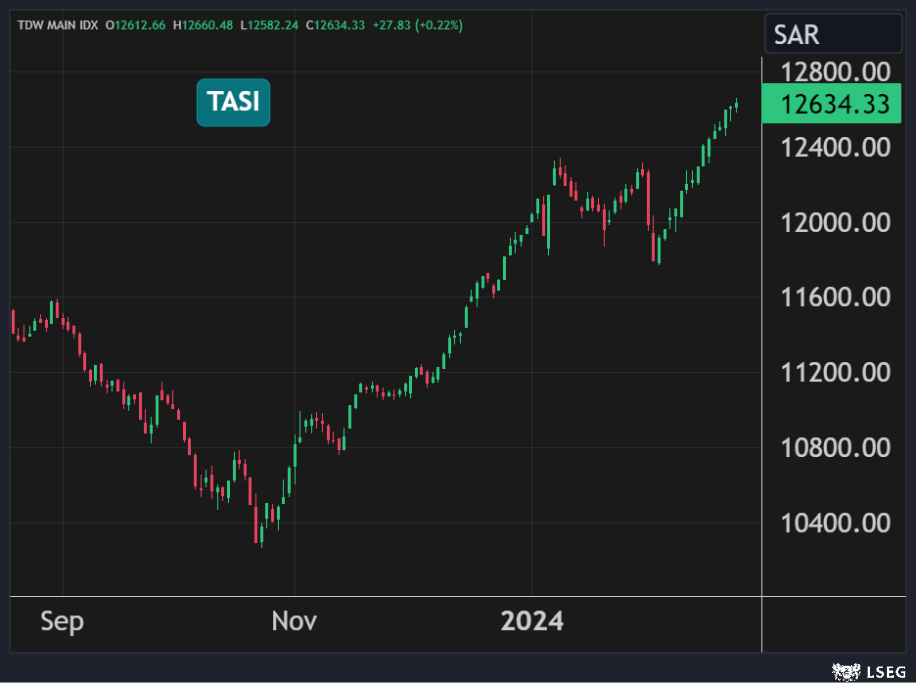Viewport: 916px width, 683px height.
Task: Click the 2024 label on time axis
Action: click(x=532, y=621)
